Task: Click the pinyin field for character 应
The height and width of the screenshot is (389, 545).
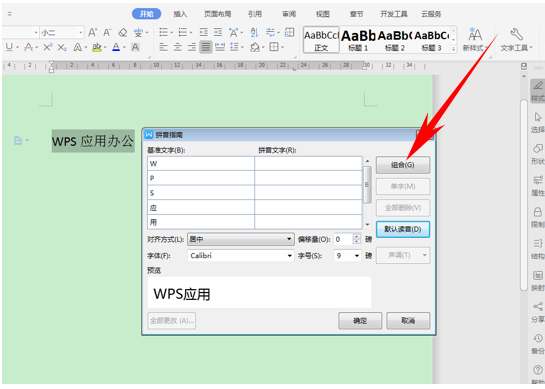Action: [308, 208]
